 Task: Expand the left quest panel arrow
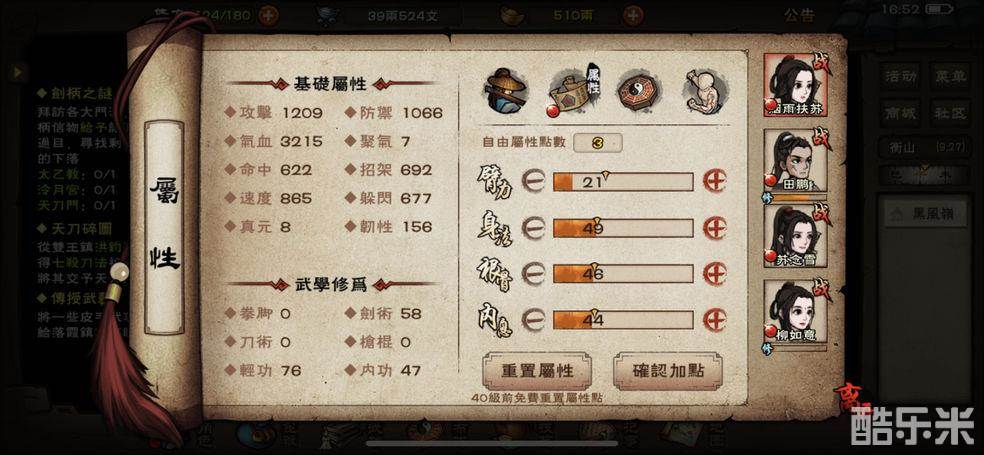tap(18, 72)
